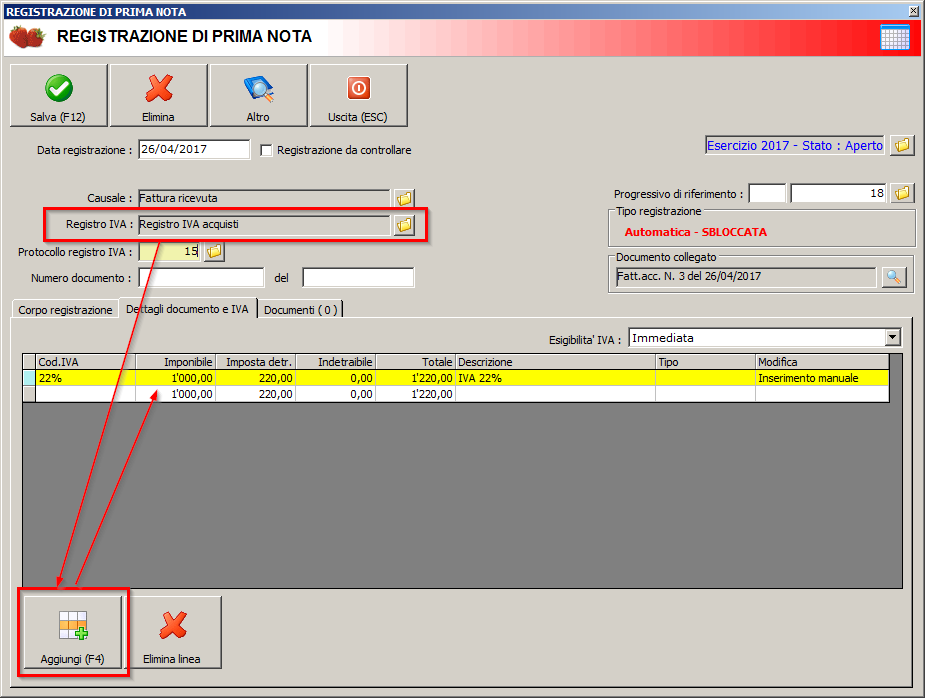925x698 pixels.
Task: Click the Salva (F12) green checkmark button
Action: [58, 96]
